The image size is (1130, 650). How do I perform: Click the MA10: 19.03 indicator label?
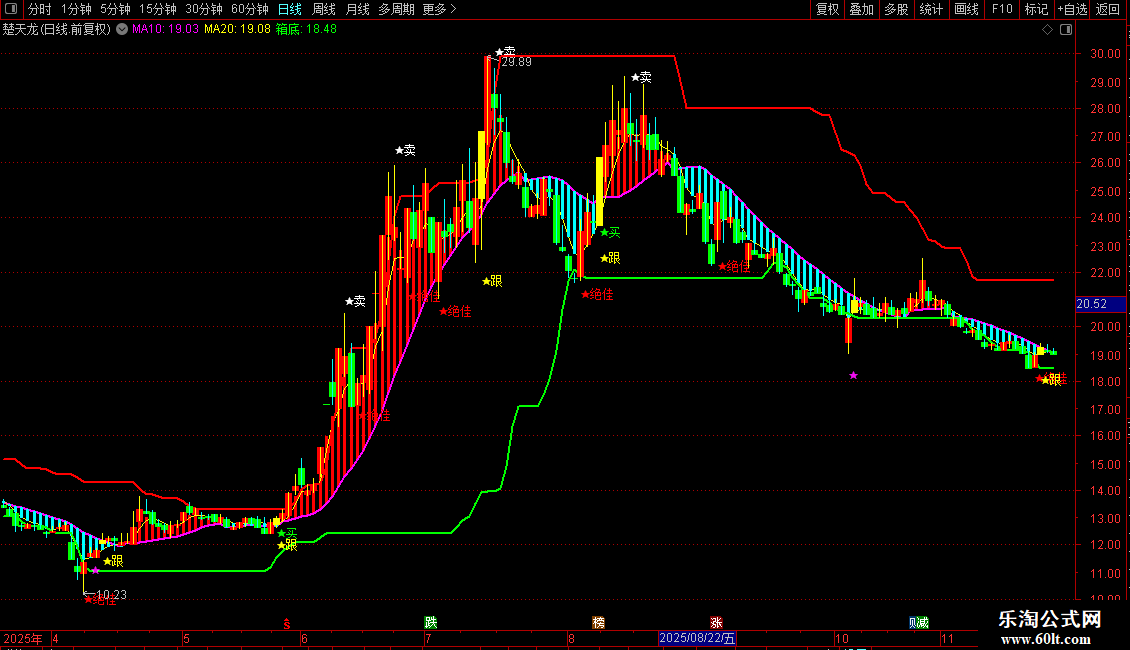165,30
